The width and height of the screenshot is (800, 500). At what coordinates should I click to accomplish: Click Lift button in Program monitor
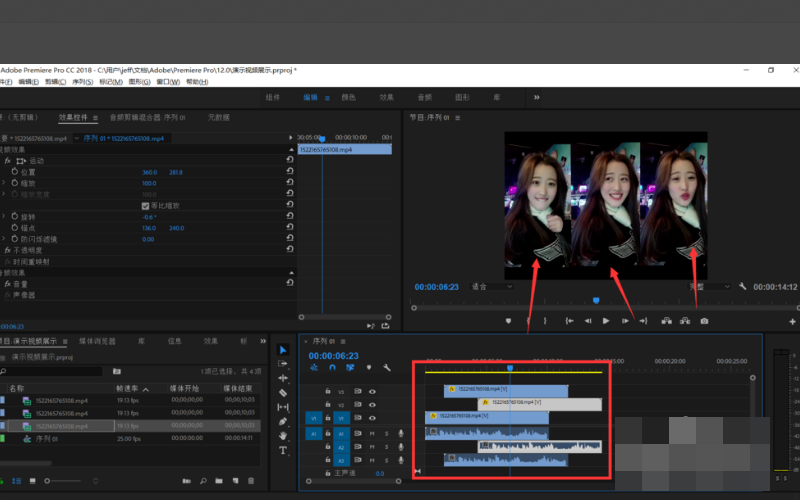click(x=666, y=321)
